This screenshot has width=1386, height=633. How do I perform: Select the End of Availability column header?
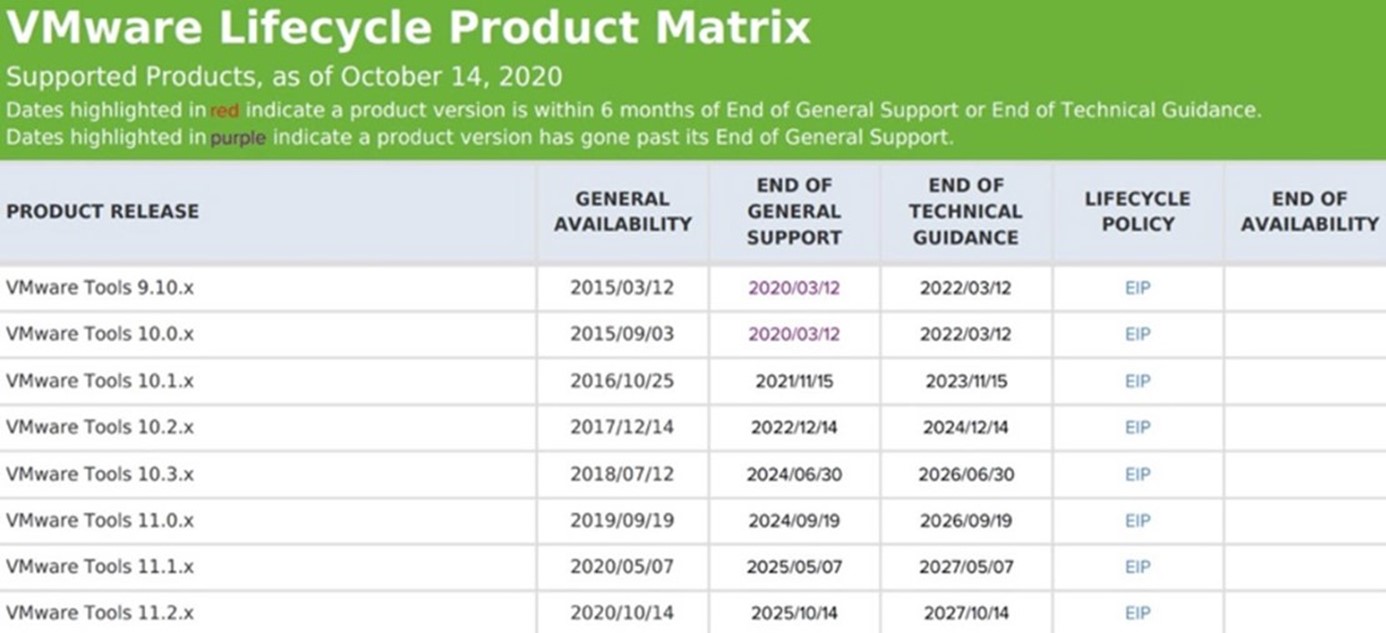point(1310,211)
